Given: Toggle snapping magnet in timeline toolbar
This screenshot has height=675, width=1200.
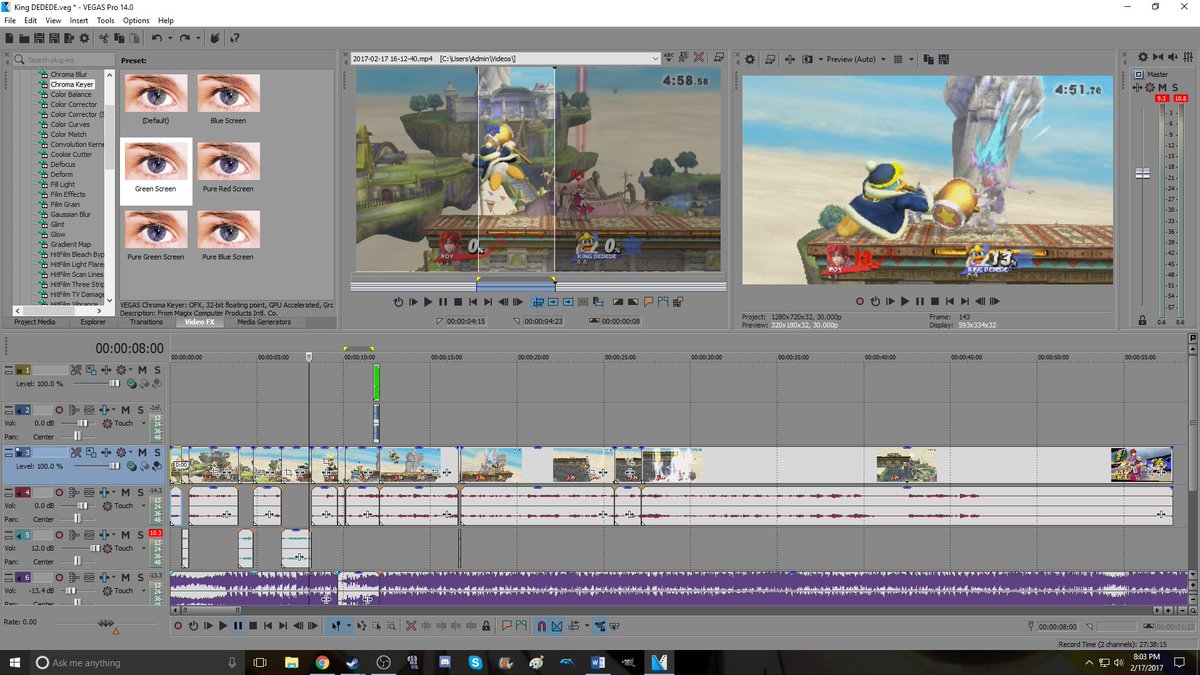Looking at the screenshot, I should [542, 626].
